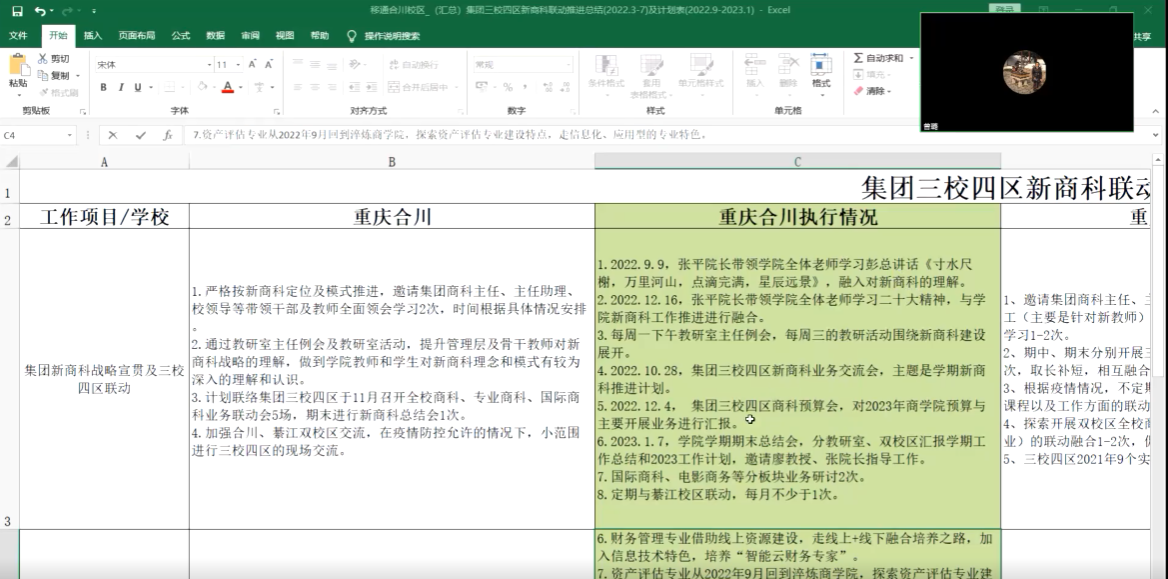The height and width of the screenshot is (579, 1168).
Task: Switch to the Insert (插入) tab
Action: click(x=93, y=36)
